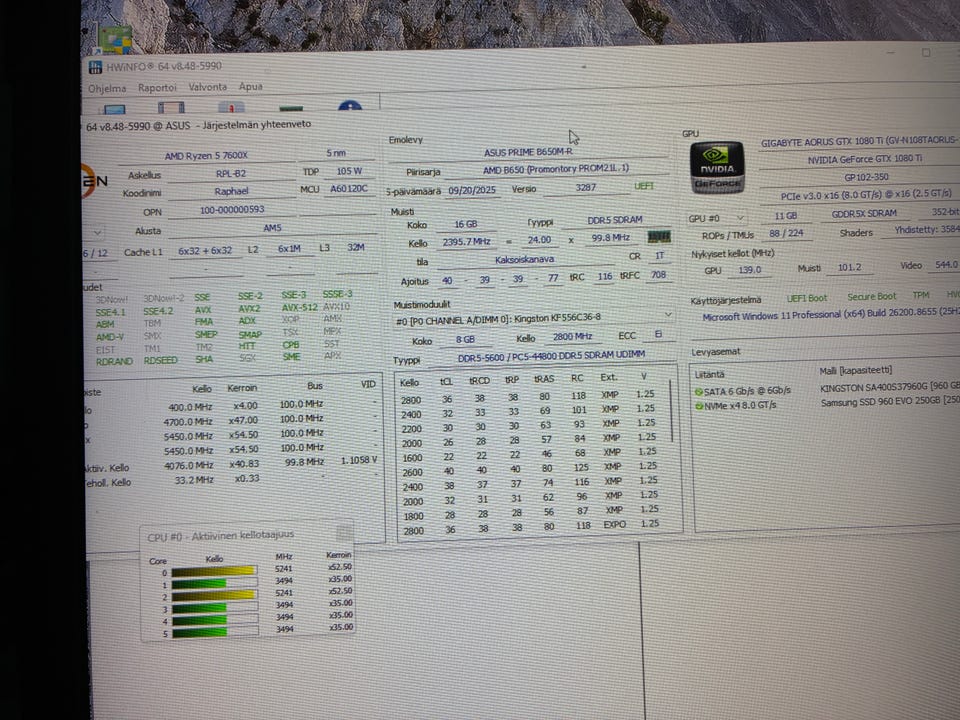Open the Valvonta menu
960x720 pixels.
[x=208, y=87]
